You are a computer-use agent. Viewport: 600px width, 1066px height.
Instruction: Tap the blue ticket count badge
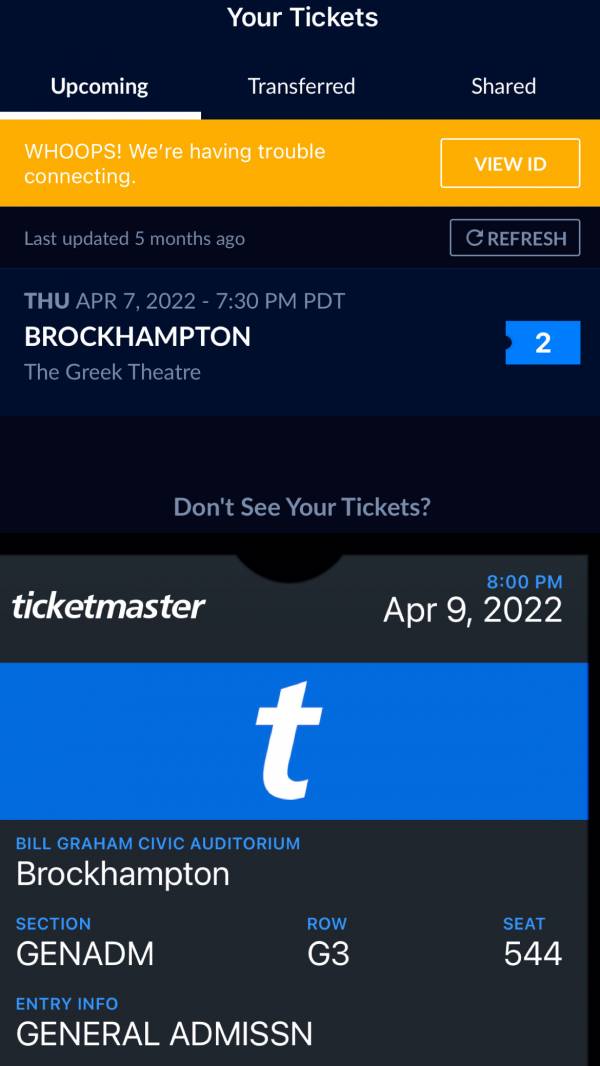click(x=543, y=343)
